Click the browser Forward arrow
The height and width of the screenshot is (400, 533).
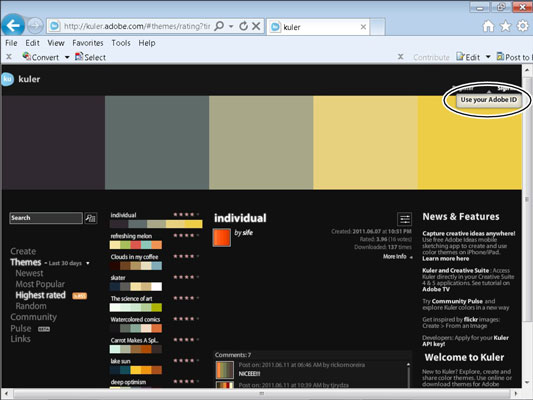coord(35,25)
